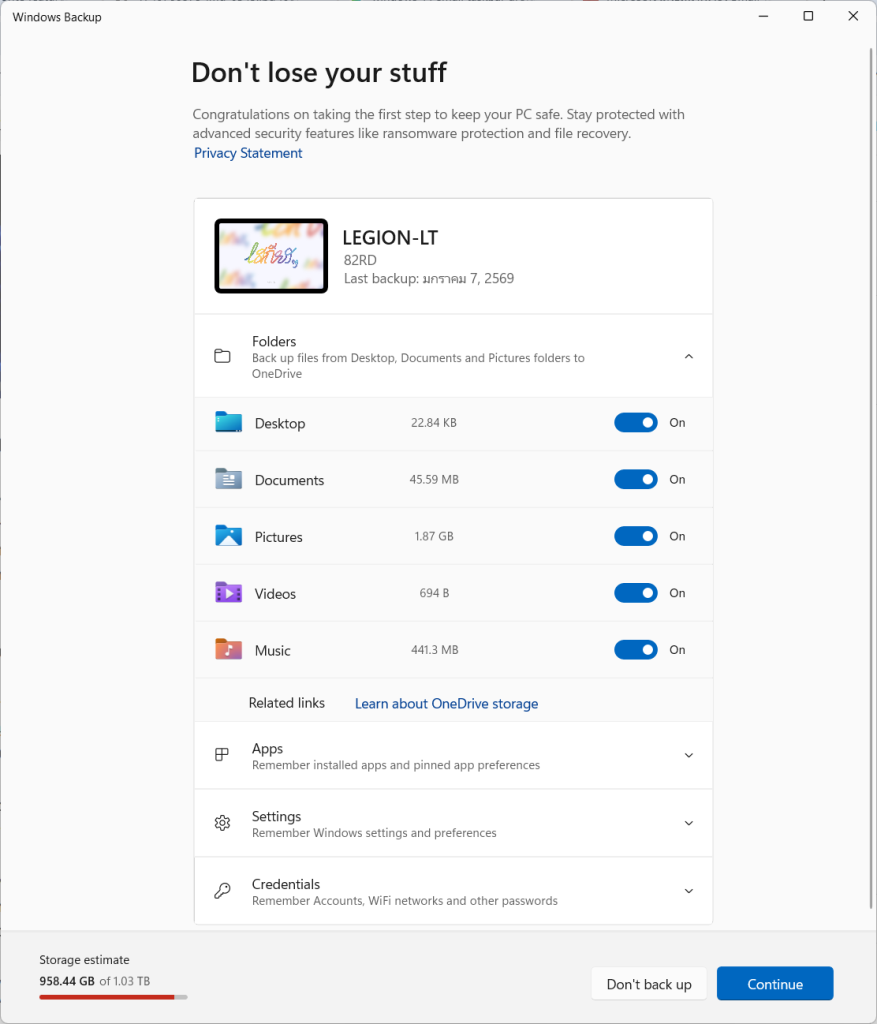This screenshot has height=1024, width=877.
Task: Click the Credentials key icon
Action: [x=222, y=891]
